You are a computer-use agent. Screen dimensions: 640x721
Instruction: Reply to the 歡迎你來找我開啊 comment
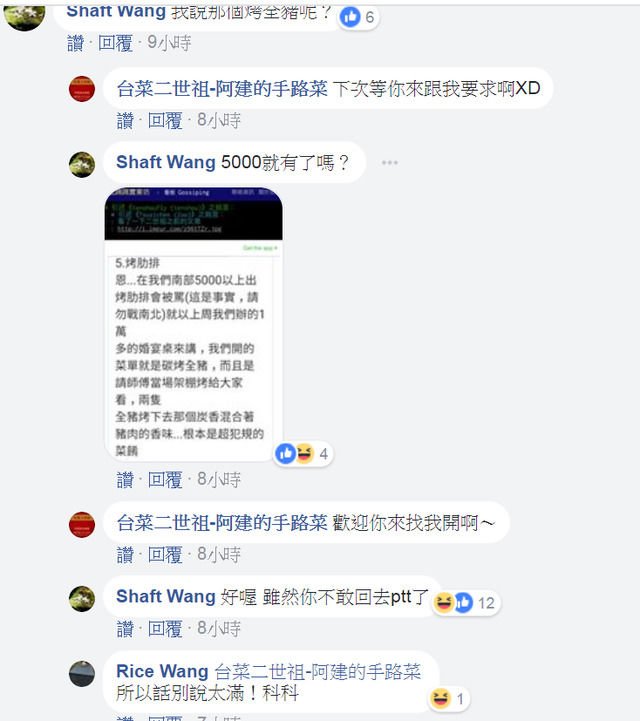coord(165,555)
